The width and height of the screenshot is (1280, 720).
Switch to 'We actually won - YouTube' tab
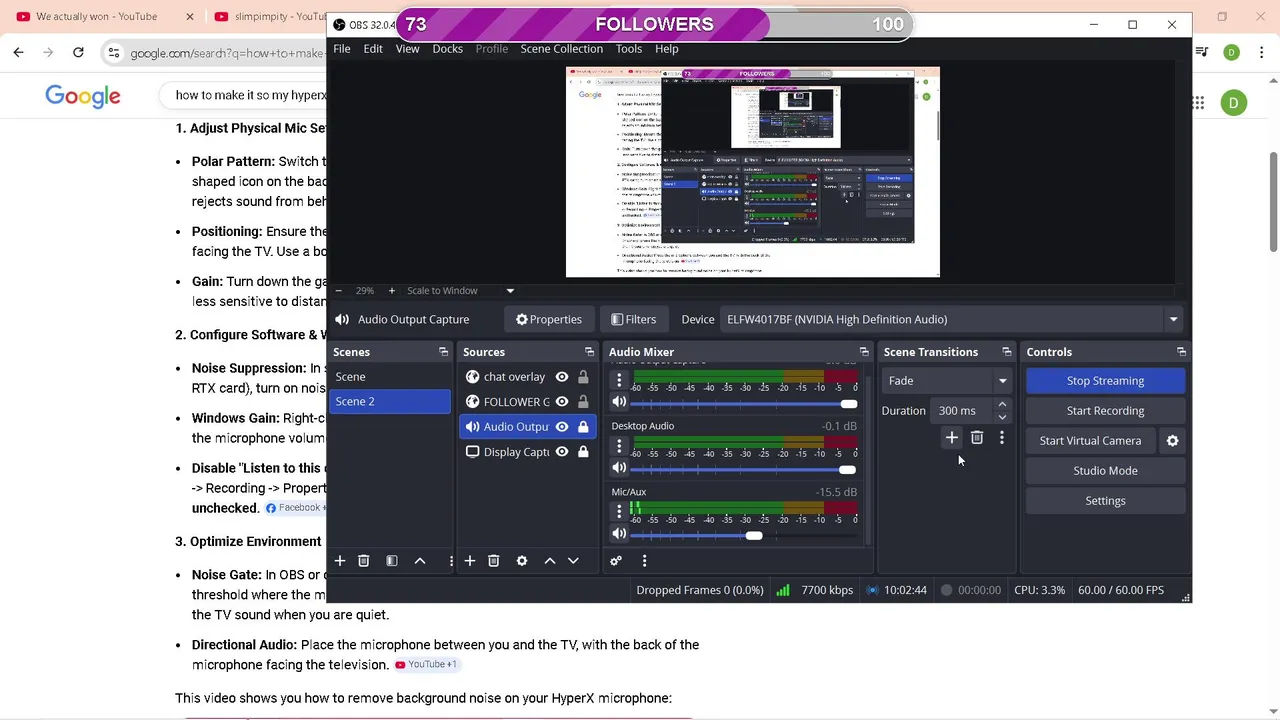(97, 16)
